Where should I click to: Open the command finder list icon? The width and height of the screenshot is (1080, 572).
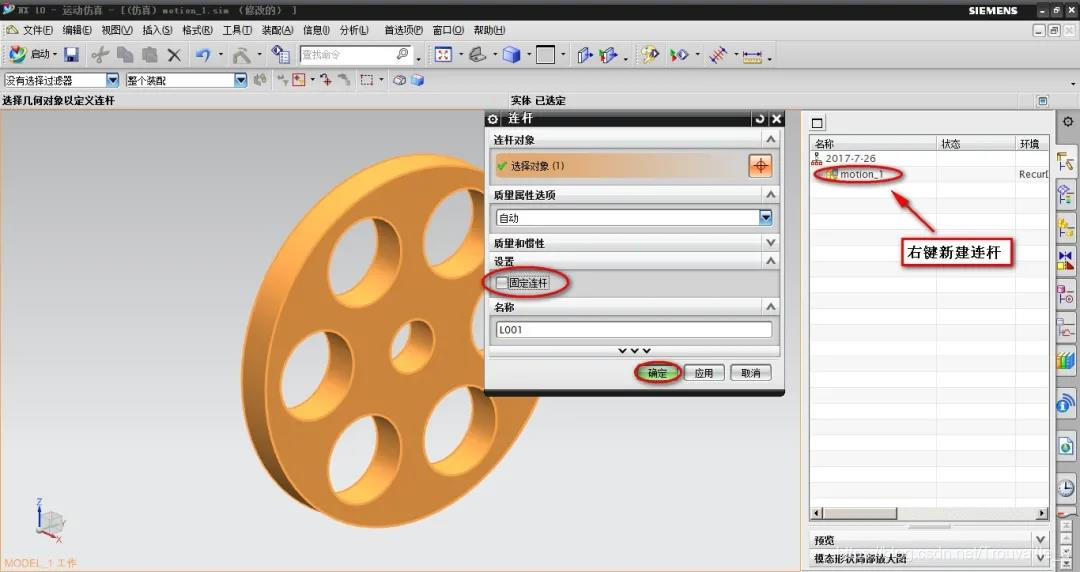[280, 54]
